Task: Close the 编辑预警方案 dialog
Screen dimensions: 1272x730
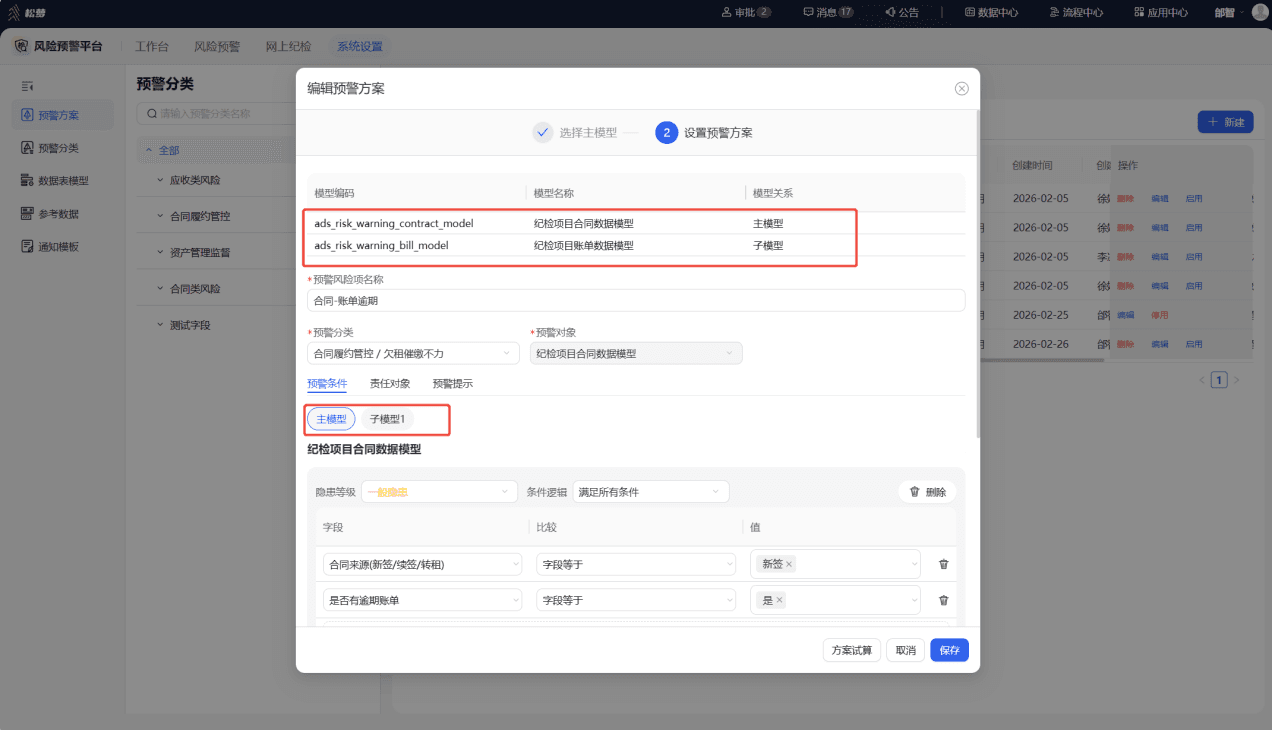Action: click(x=961, y=88)
